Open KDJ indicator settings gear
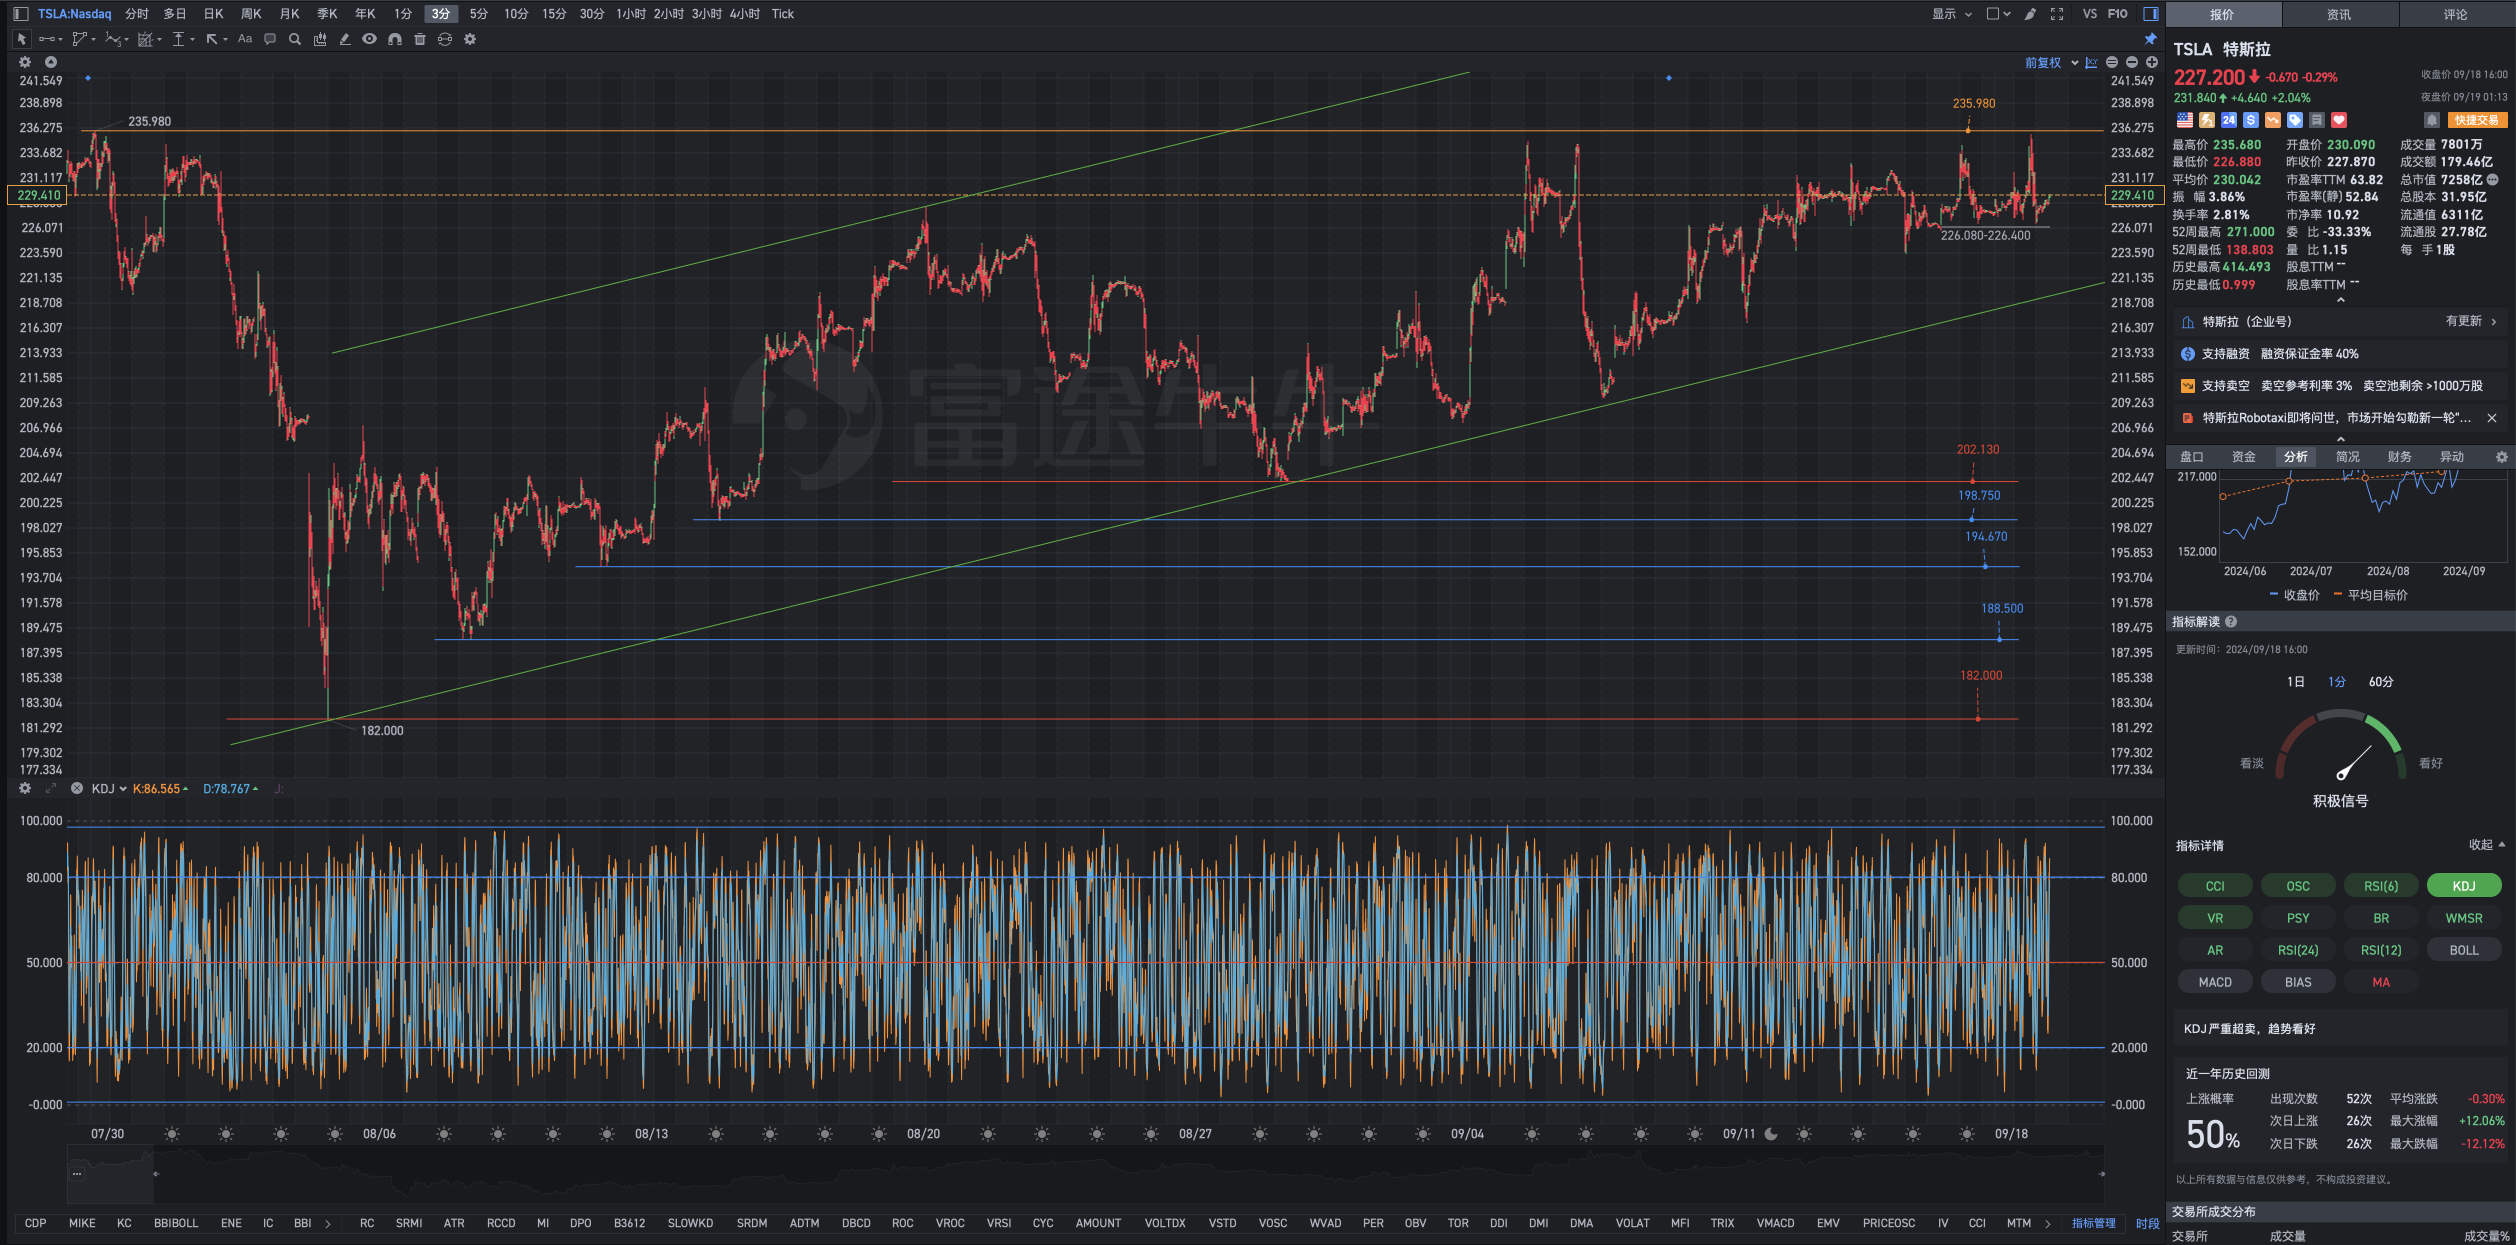This screenshot has width=2516, height=1245. coord(25,788)
